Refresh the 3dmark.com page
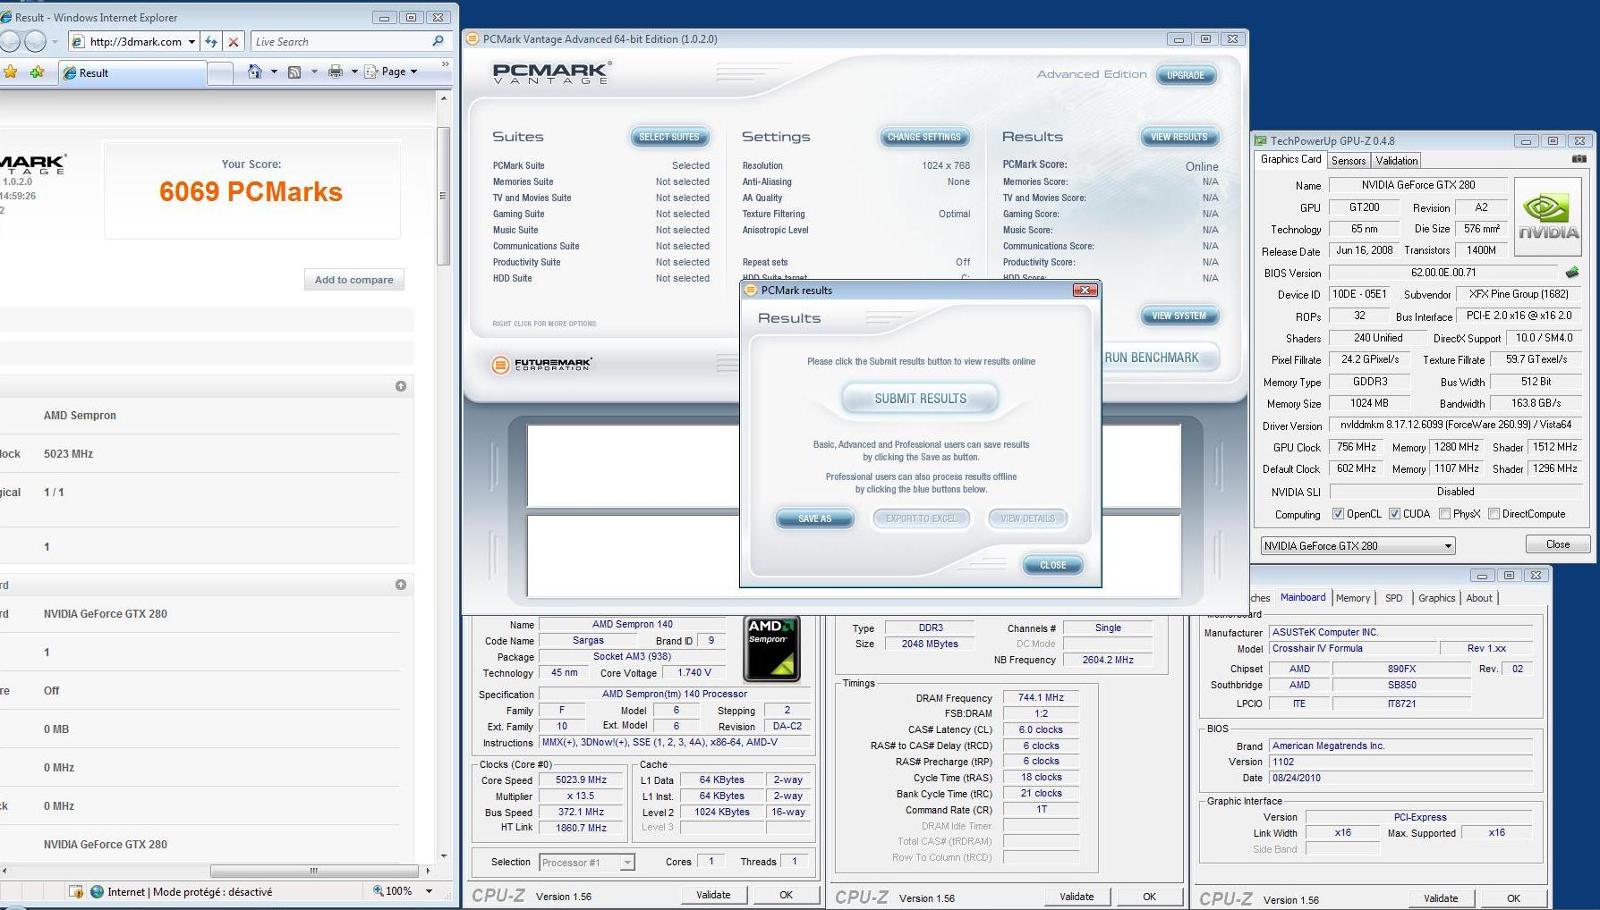This screenshot has width=1600, height=910. coord(211,42)
